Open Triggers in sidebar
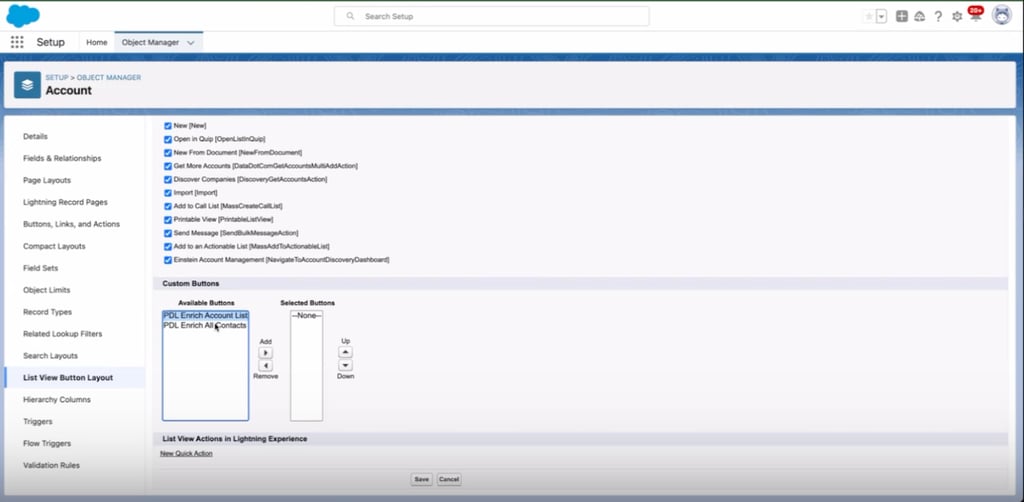Screen dimensions: 1024x502 pos(37,422)
